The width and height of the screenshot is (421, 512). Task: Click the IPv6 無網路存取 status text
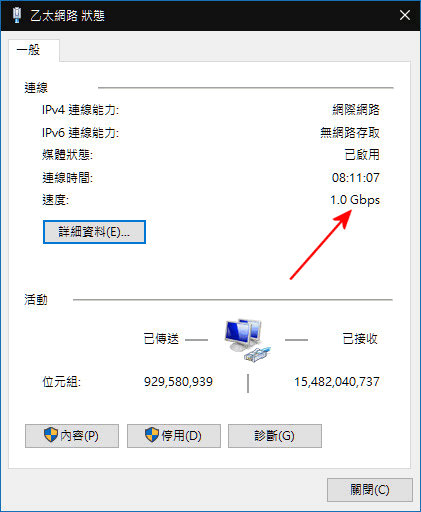point(350,133)
